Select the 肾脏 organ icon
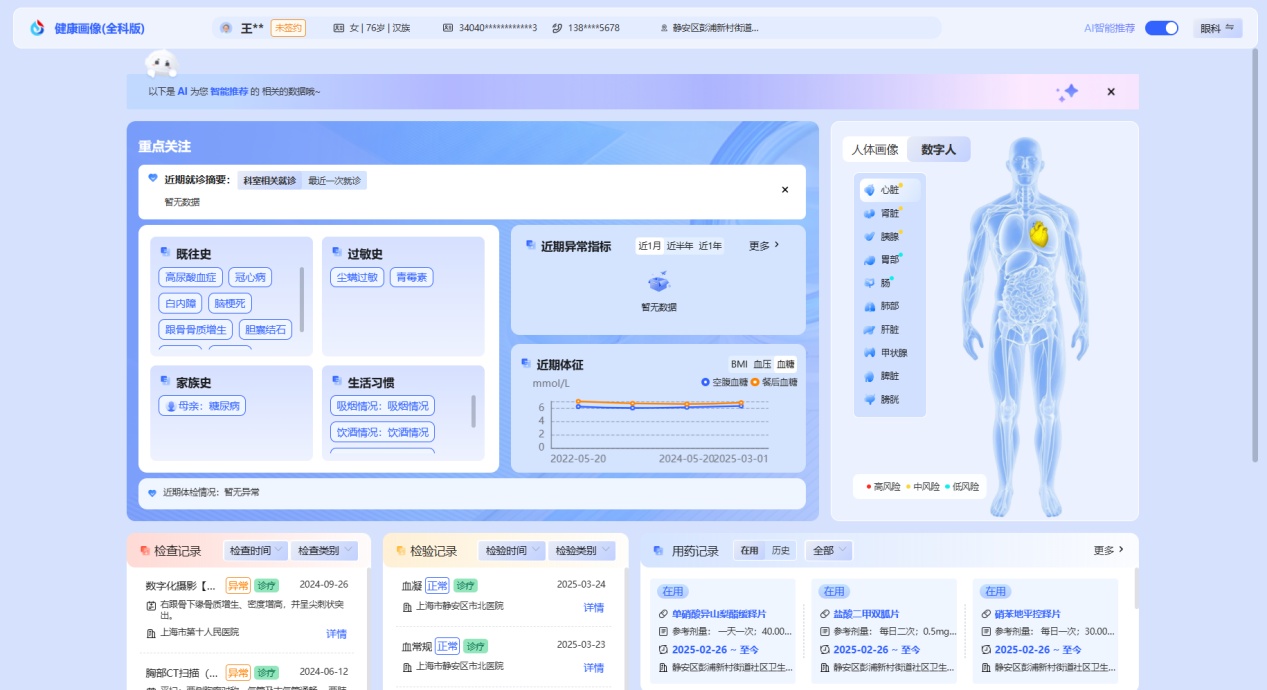1267x690 pixels. tap(869, 213)
